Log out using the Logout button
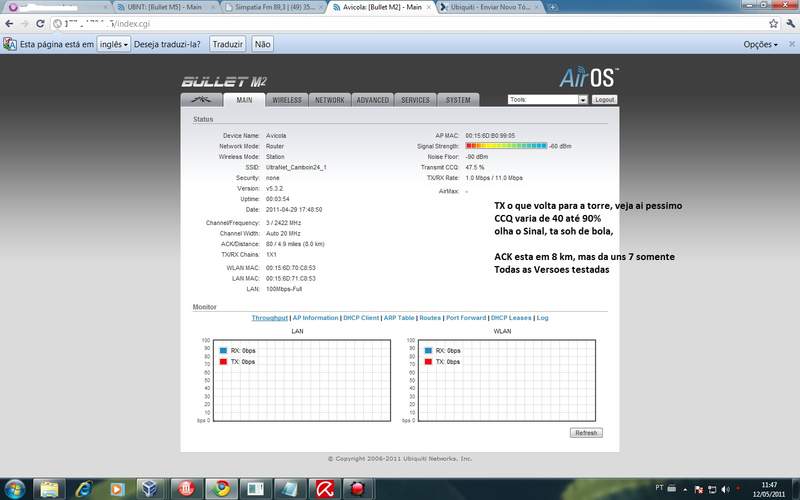Viewport: 800px width, 500px height. pos(604,99)
